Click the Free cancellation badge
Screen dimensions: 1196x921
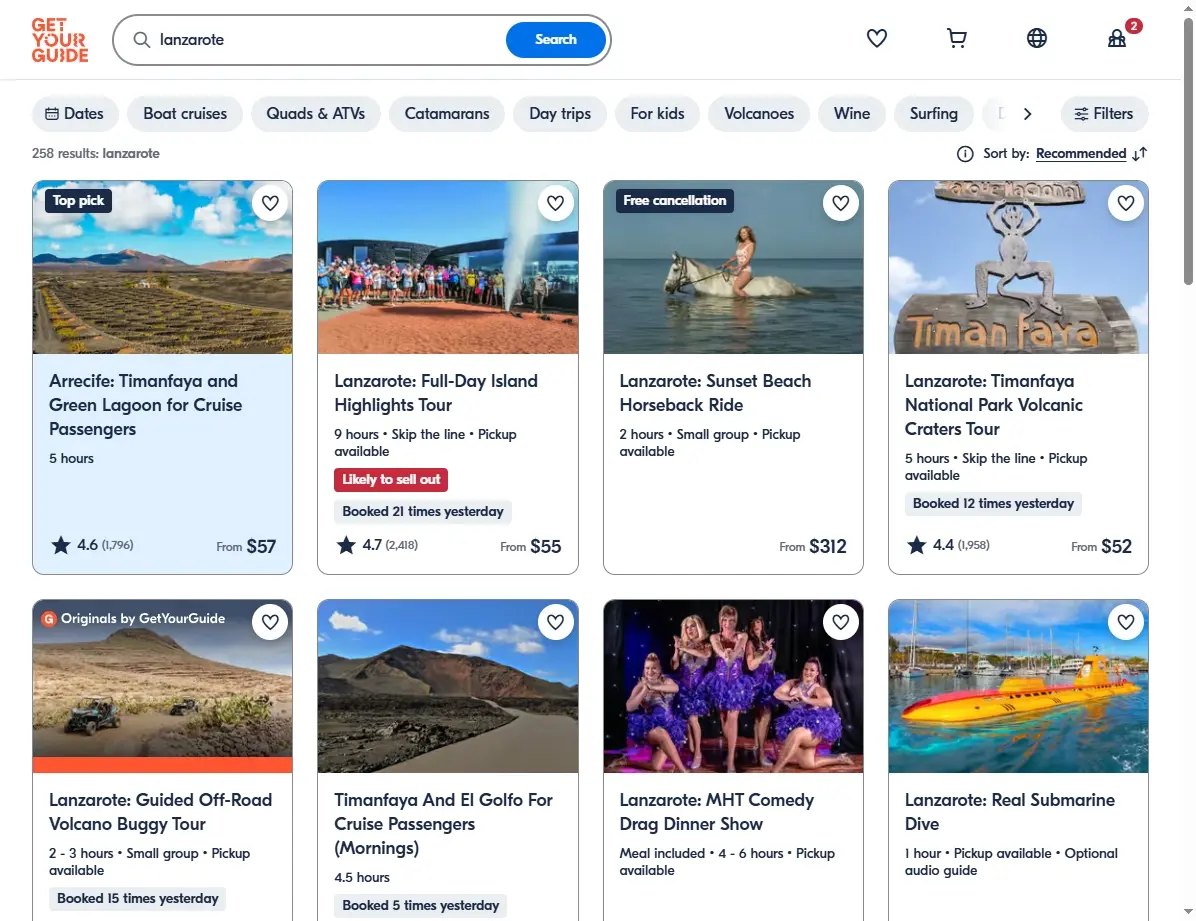click(674, 201)
